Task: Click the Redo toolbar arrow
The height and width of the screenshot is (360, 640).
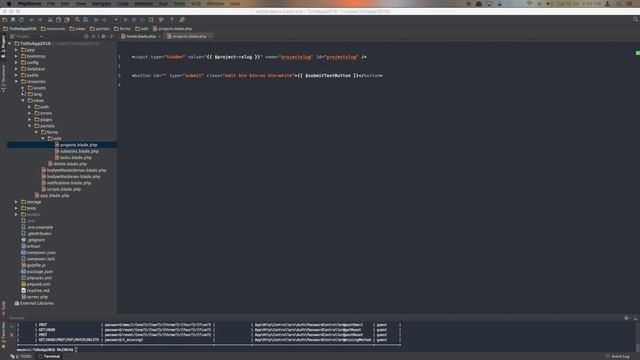Action: pyautogui.click(x=40, y=20)
